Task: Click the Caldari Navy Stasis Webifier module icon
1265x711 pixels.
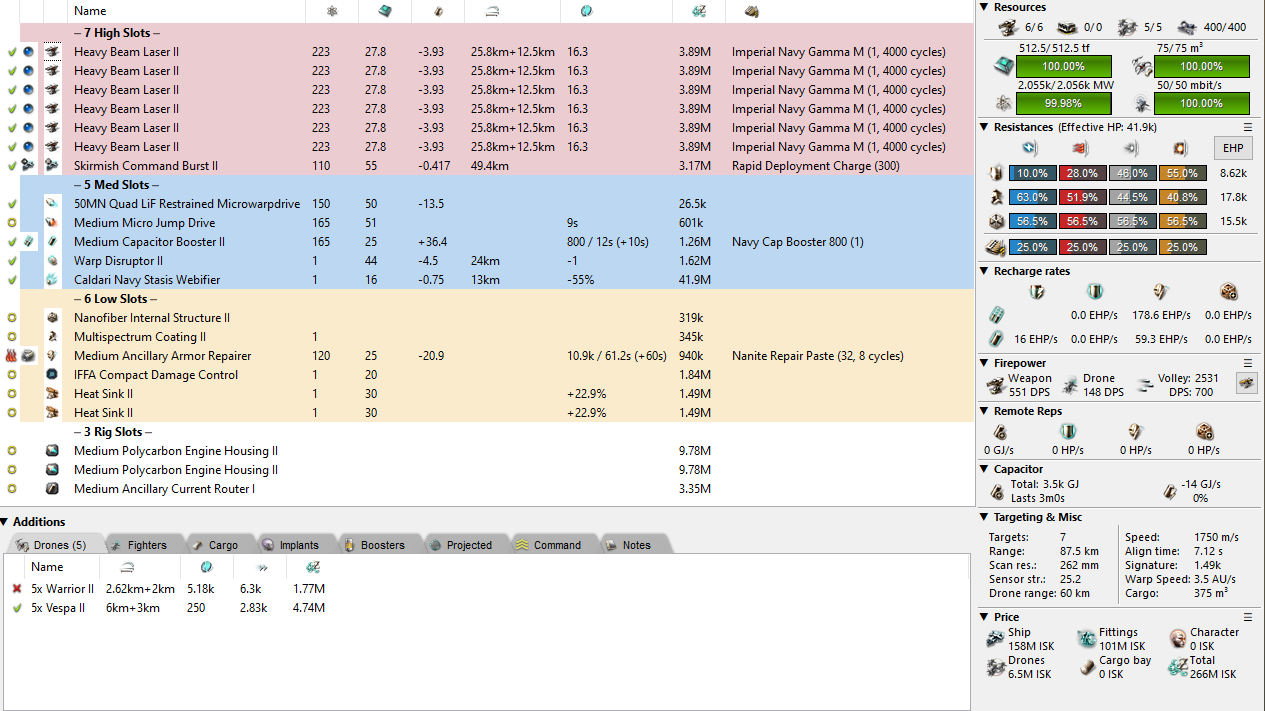Action: tap(52, 280)
